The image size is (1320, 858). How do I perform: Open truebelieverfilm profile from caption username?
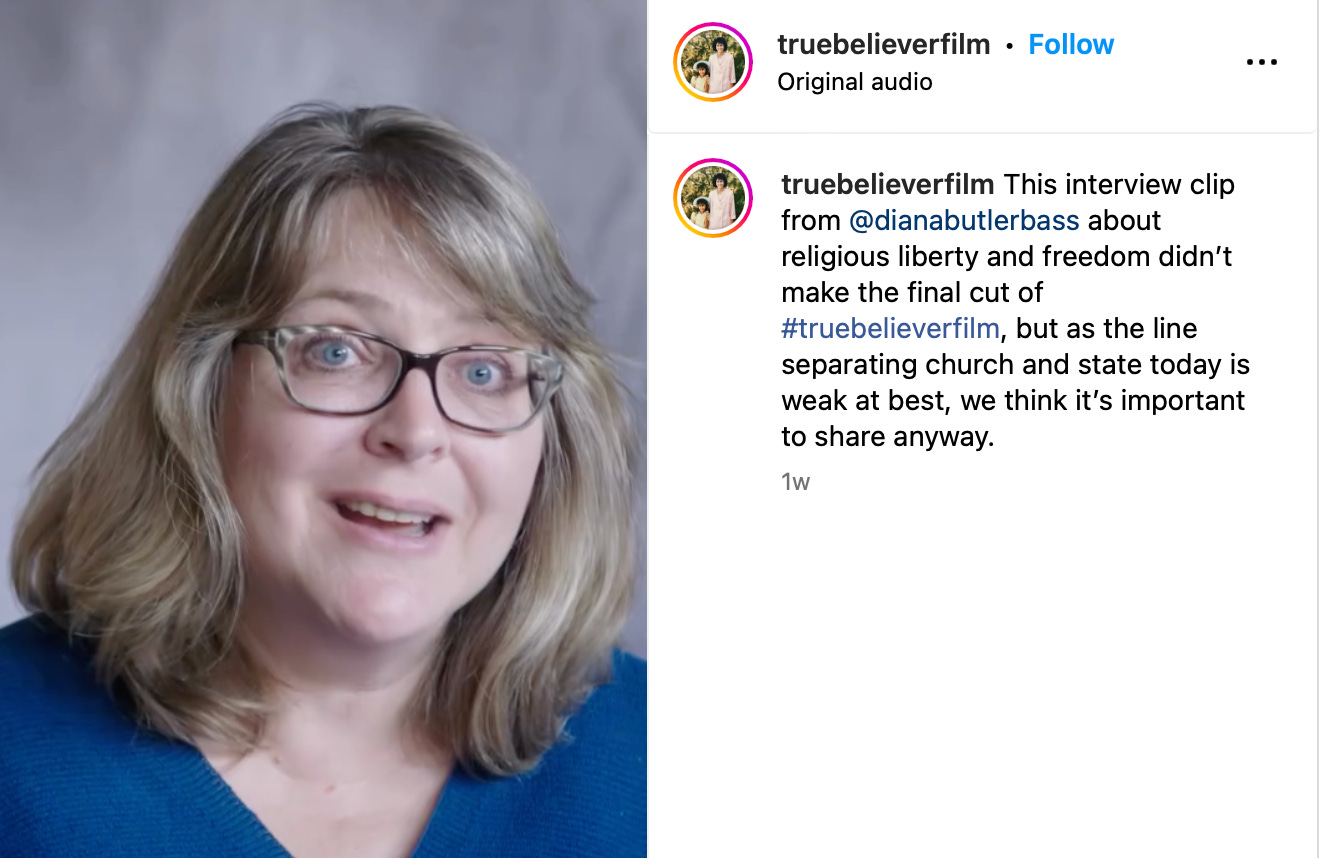click(x=888, y=185)
